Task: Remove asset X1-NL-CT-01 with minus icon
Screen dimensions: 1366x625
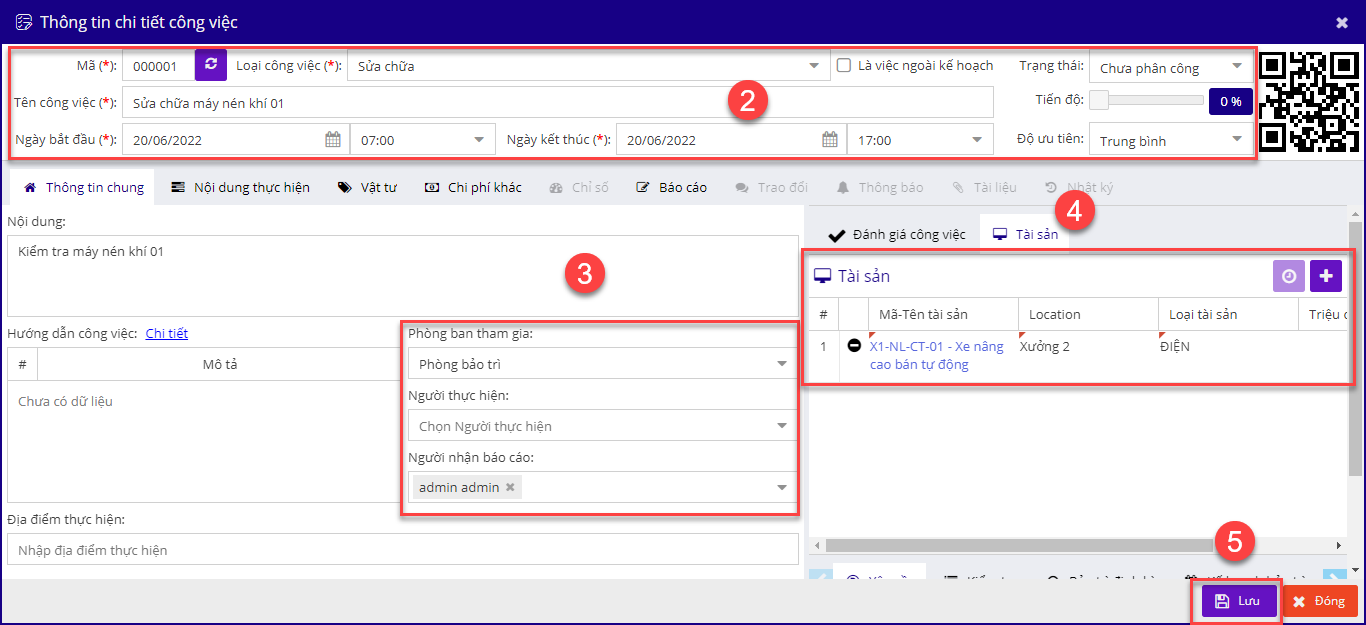Action: (x=854, y=345)
